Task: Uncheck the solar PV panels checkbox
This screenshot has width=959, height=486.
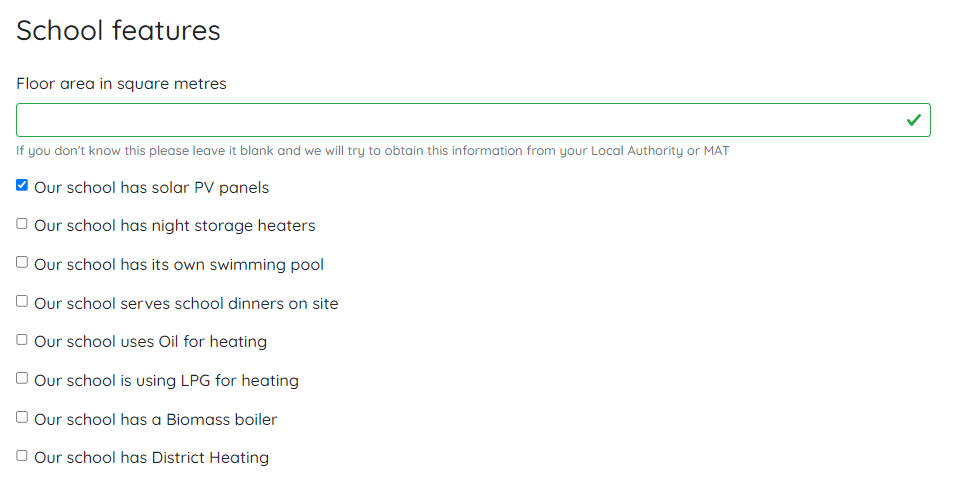Action: tap(22, 185)
